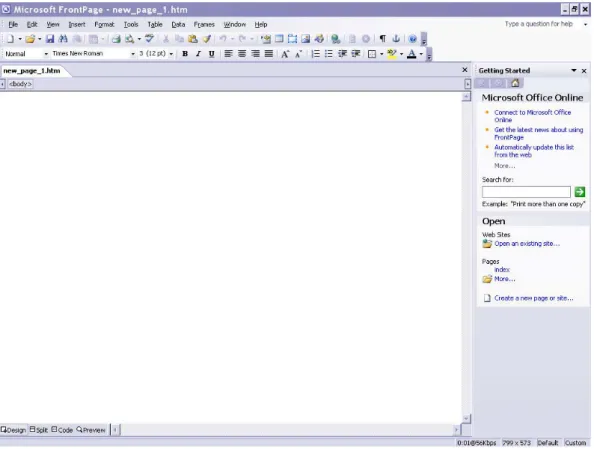Click Connect to Microsoft Office Online link
Viewport: 594px width, 449px height.
532,116
